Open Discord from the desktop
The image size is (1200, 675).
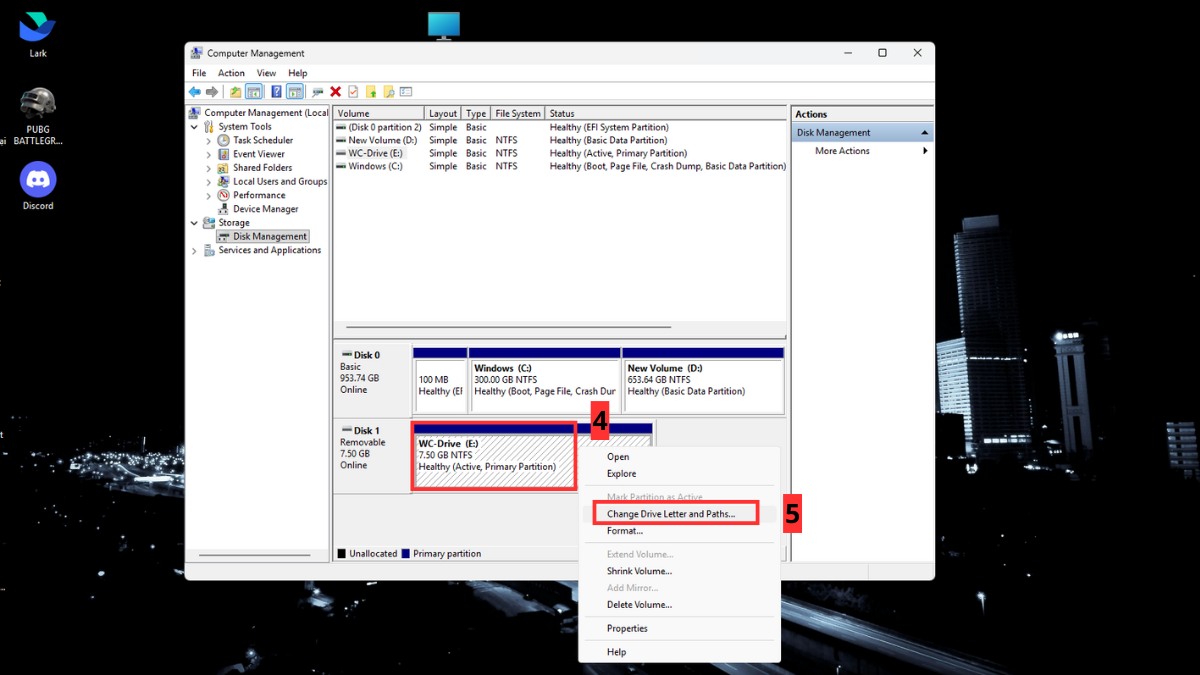(x=38, y=181)
